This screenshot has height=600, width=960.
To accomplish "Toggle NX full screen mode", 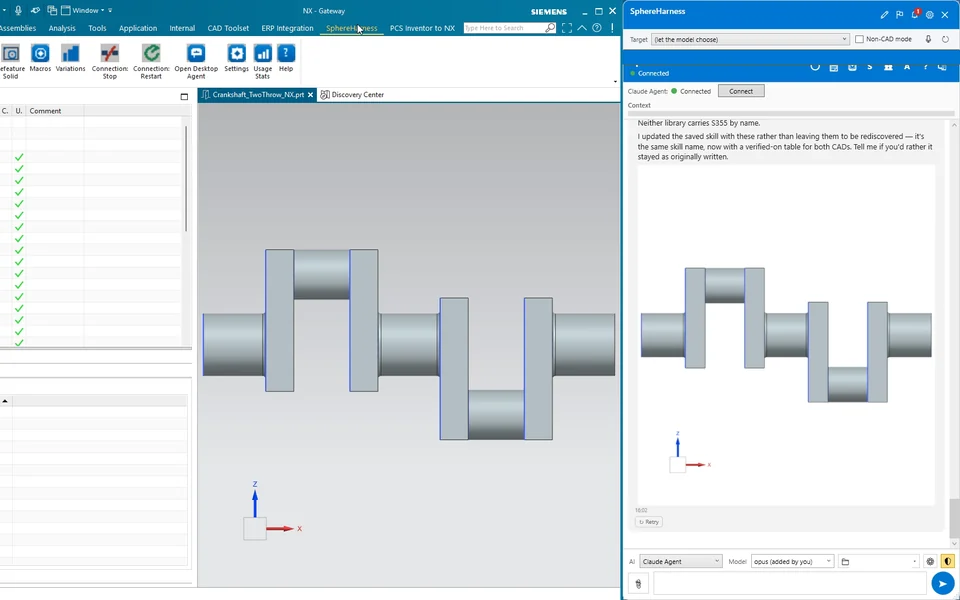I will coord(567,28).
